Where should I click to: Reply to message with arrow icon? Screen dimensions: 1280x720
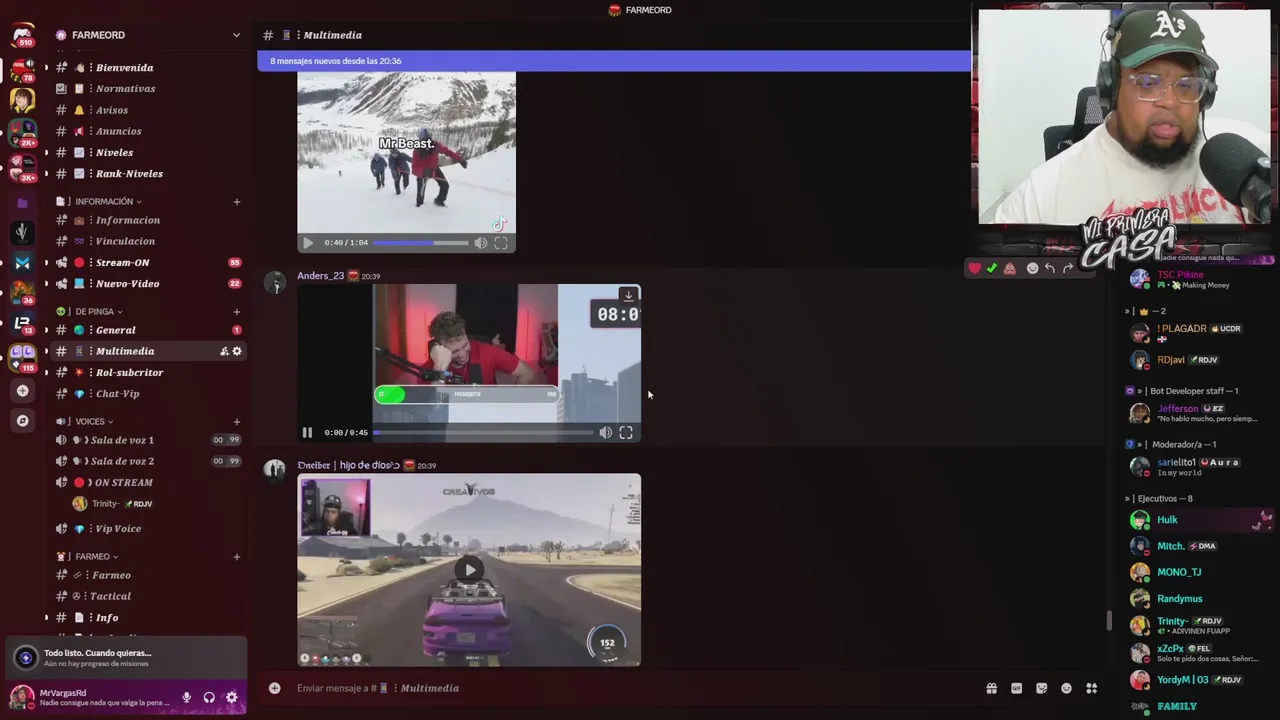pos(1050,268)
